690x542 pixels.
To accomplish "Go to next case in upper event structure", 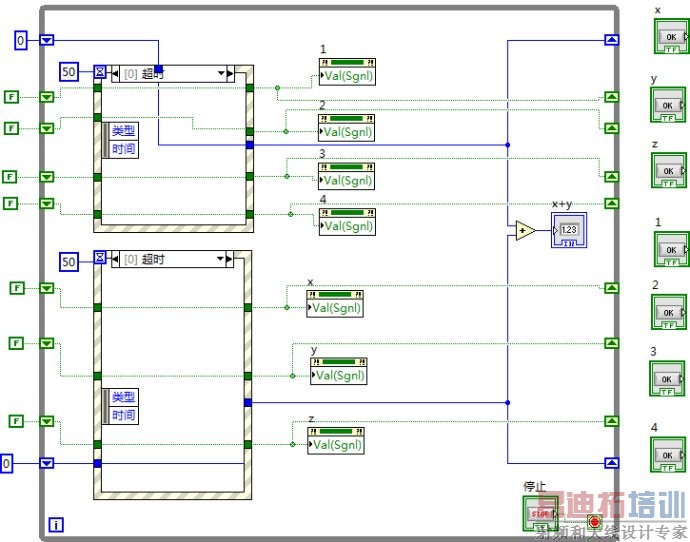I will pos(230,73).
